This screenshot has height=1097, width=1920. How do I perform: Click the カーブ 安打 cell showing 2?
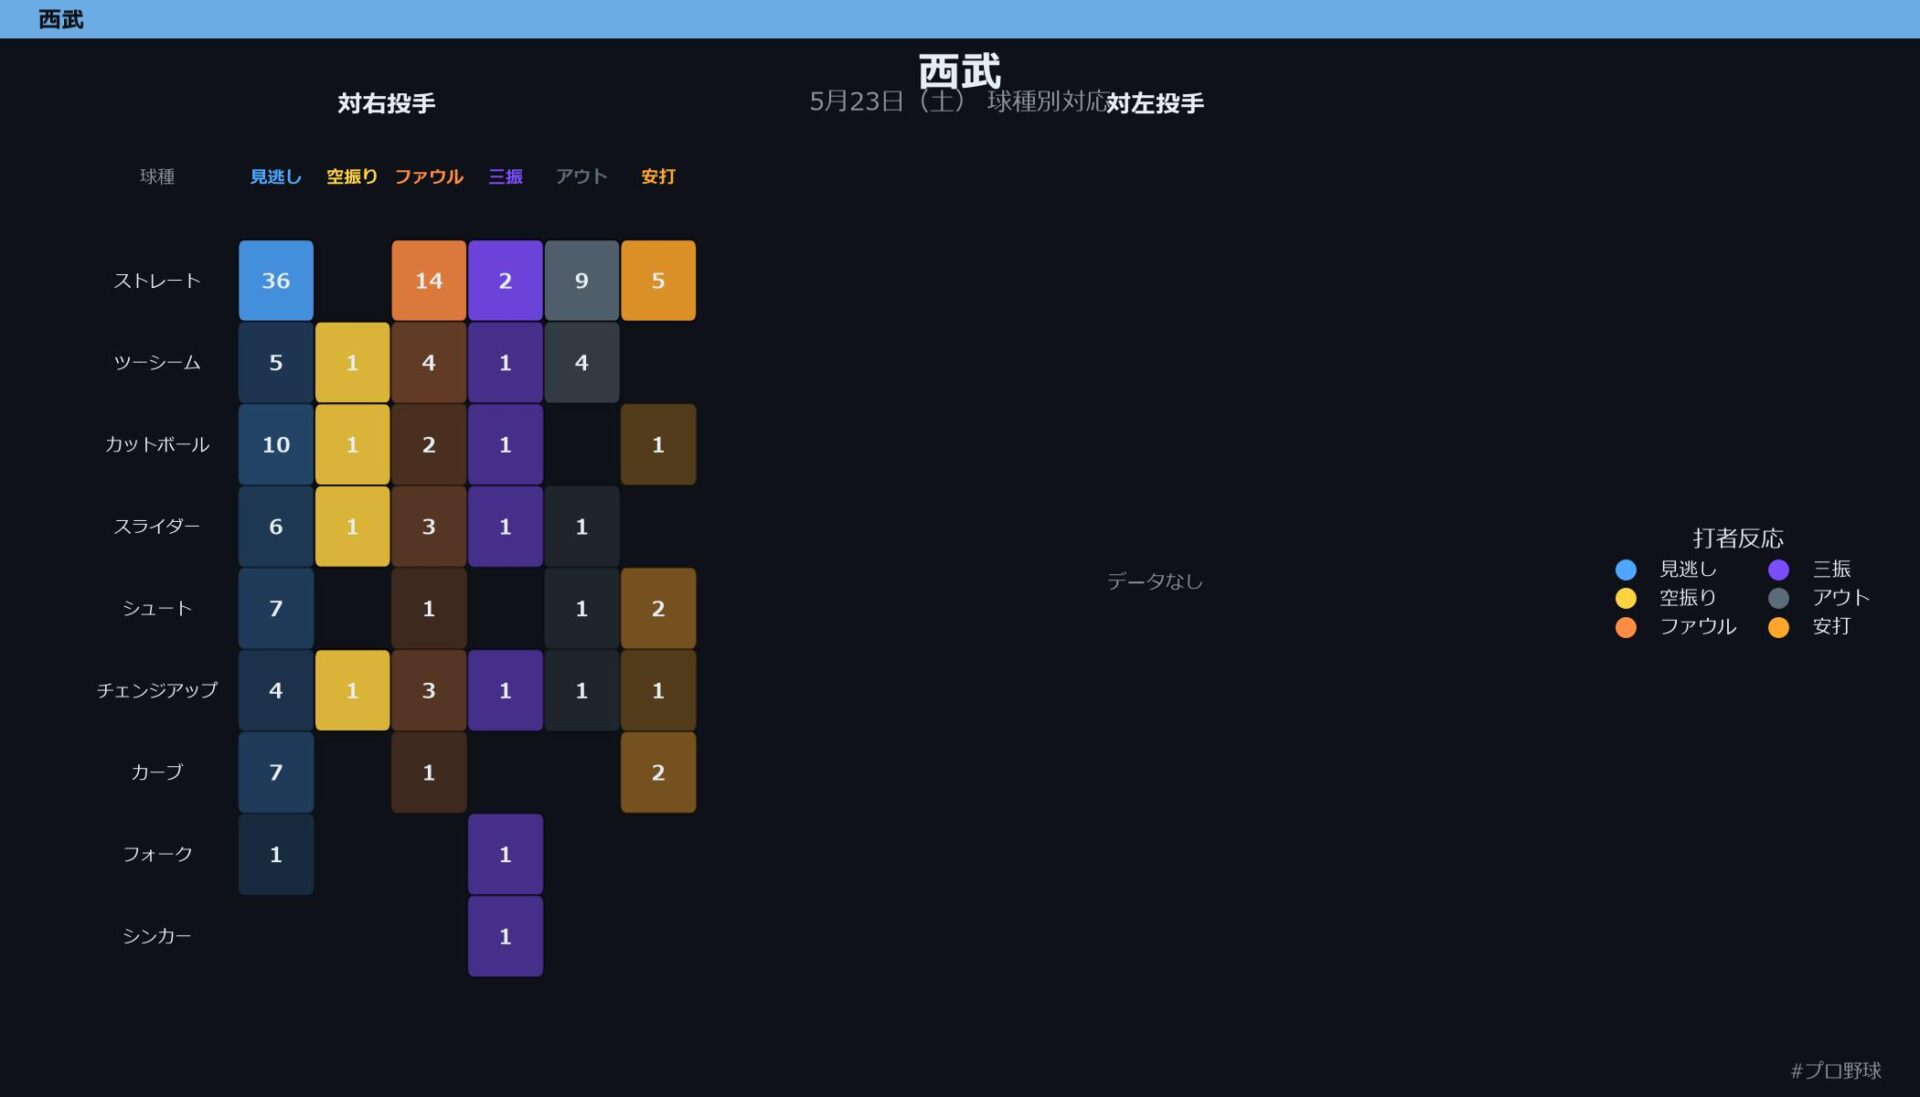[658, 773]
